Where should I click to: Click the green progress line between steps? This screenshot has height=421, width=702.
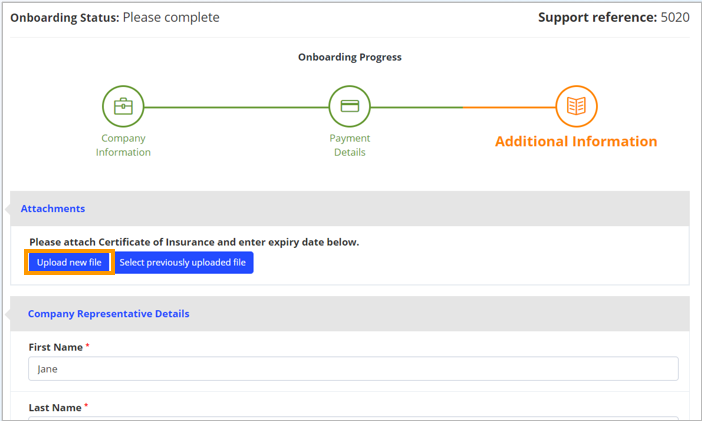(236, 107)
